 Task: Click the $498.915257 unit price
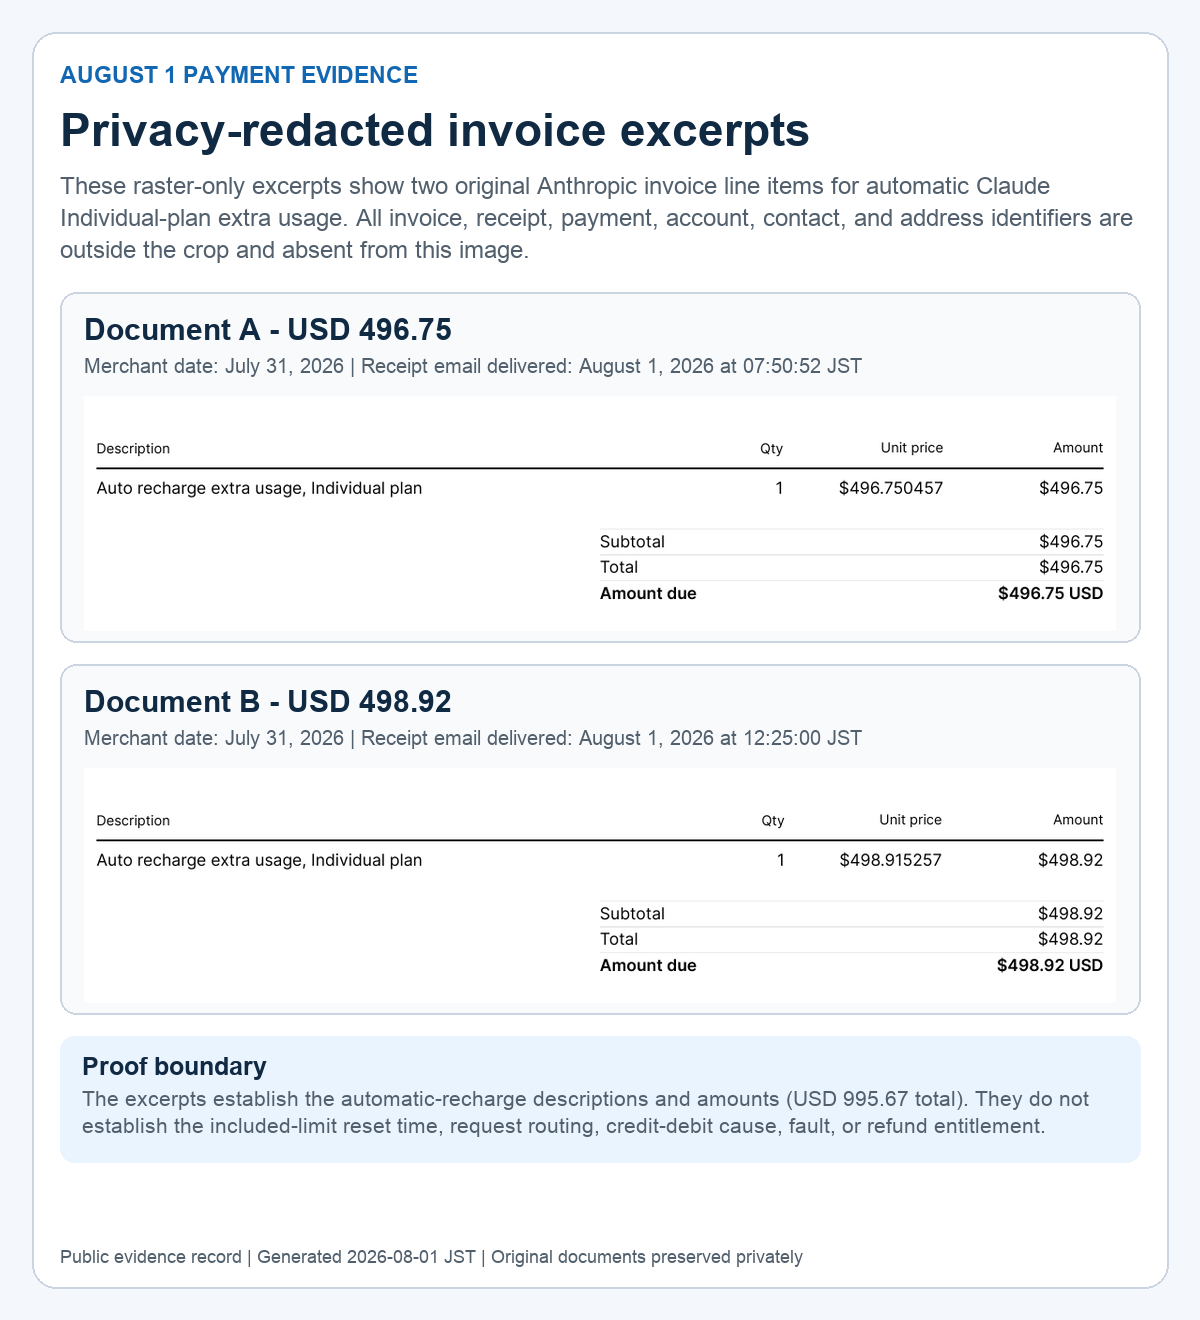(891, 861)
